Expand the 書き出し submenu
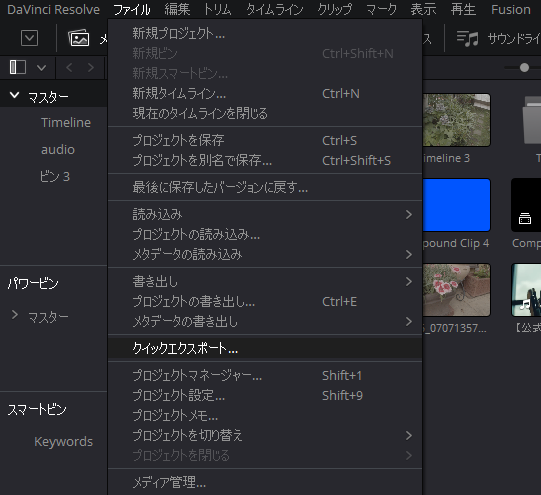541x495 pixels. 265,282
